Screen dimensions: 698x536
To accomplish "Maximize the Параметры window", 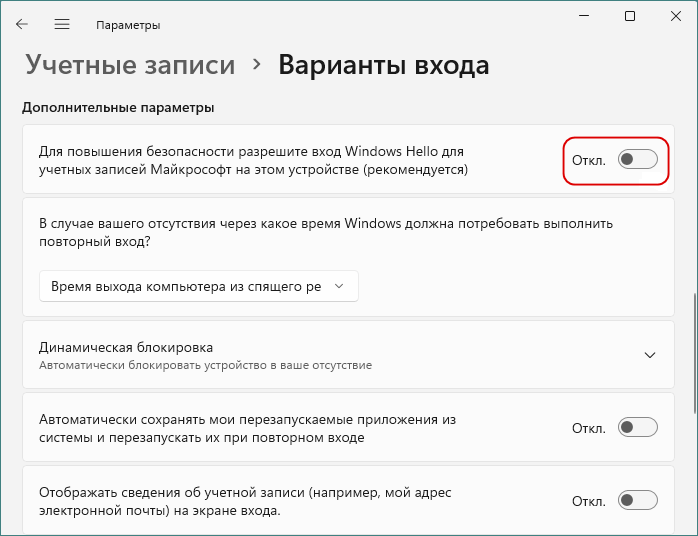I will point(630,16).
